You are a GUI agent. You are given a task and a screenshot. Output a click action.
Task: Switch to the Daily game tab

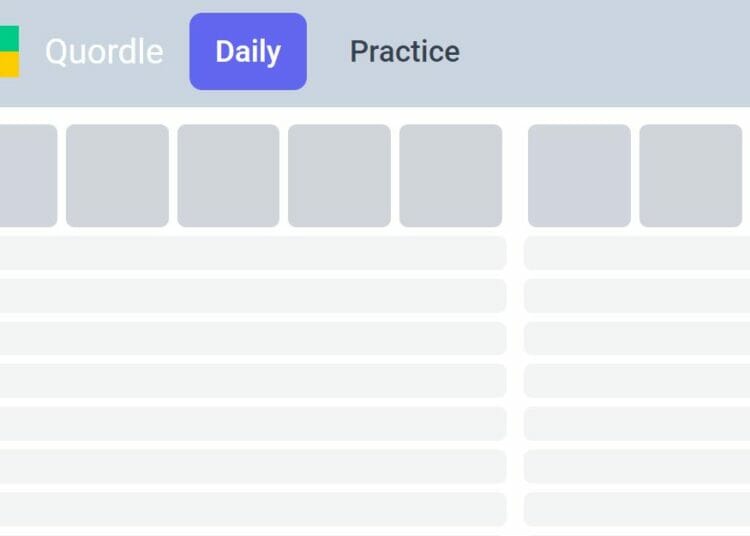248,51
